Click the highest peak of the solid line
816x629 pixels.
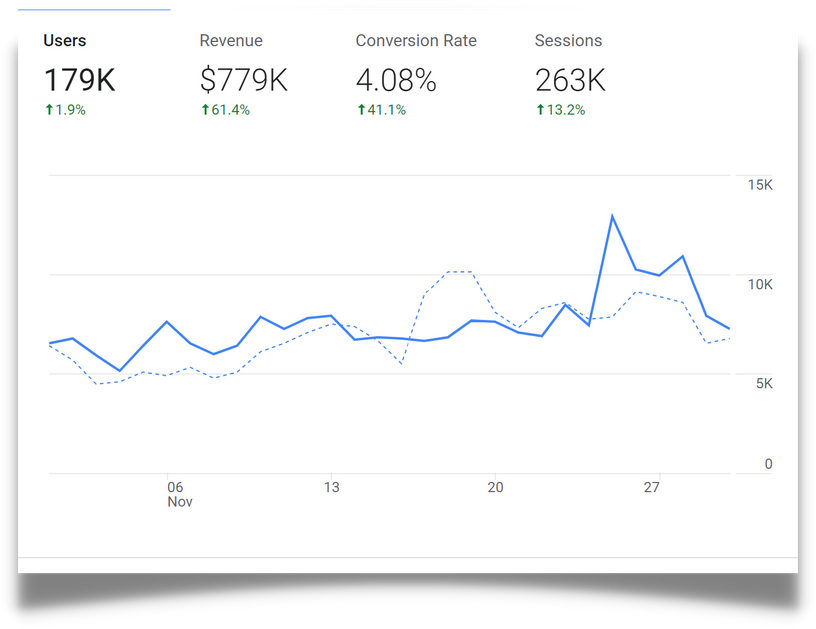pyautogui.click(x=612, y=216)
